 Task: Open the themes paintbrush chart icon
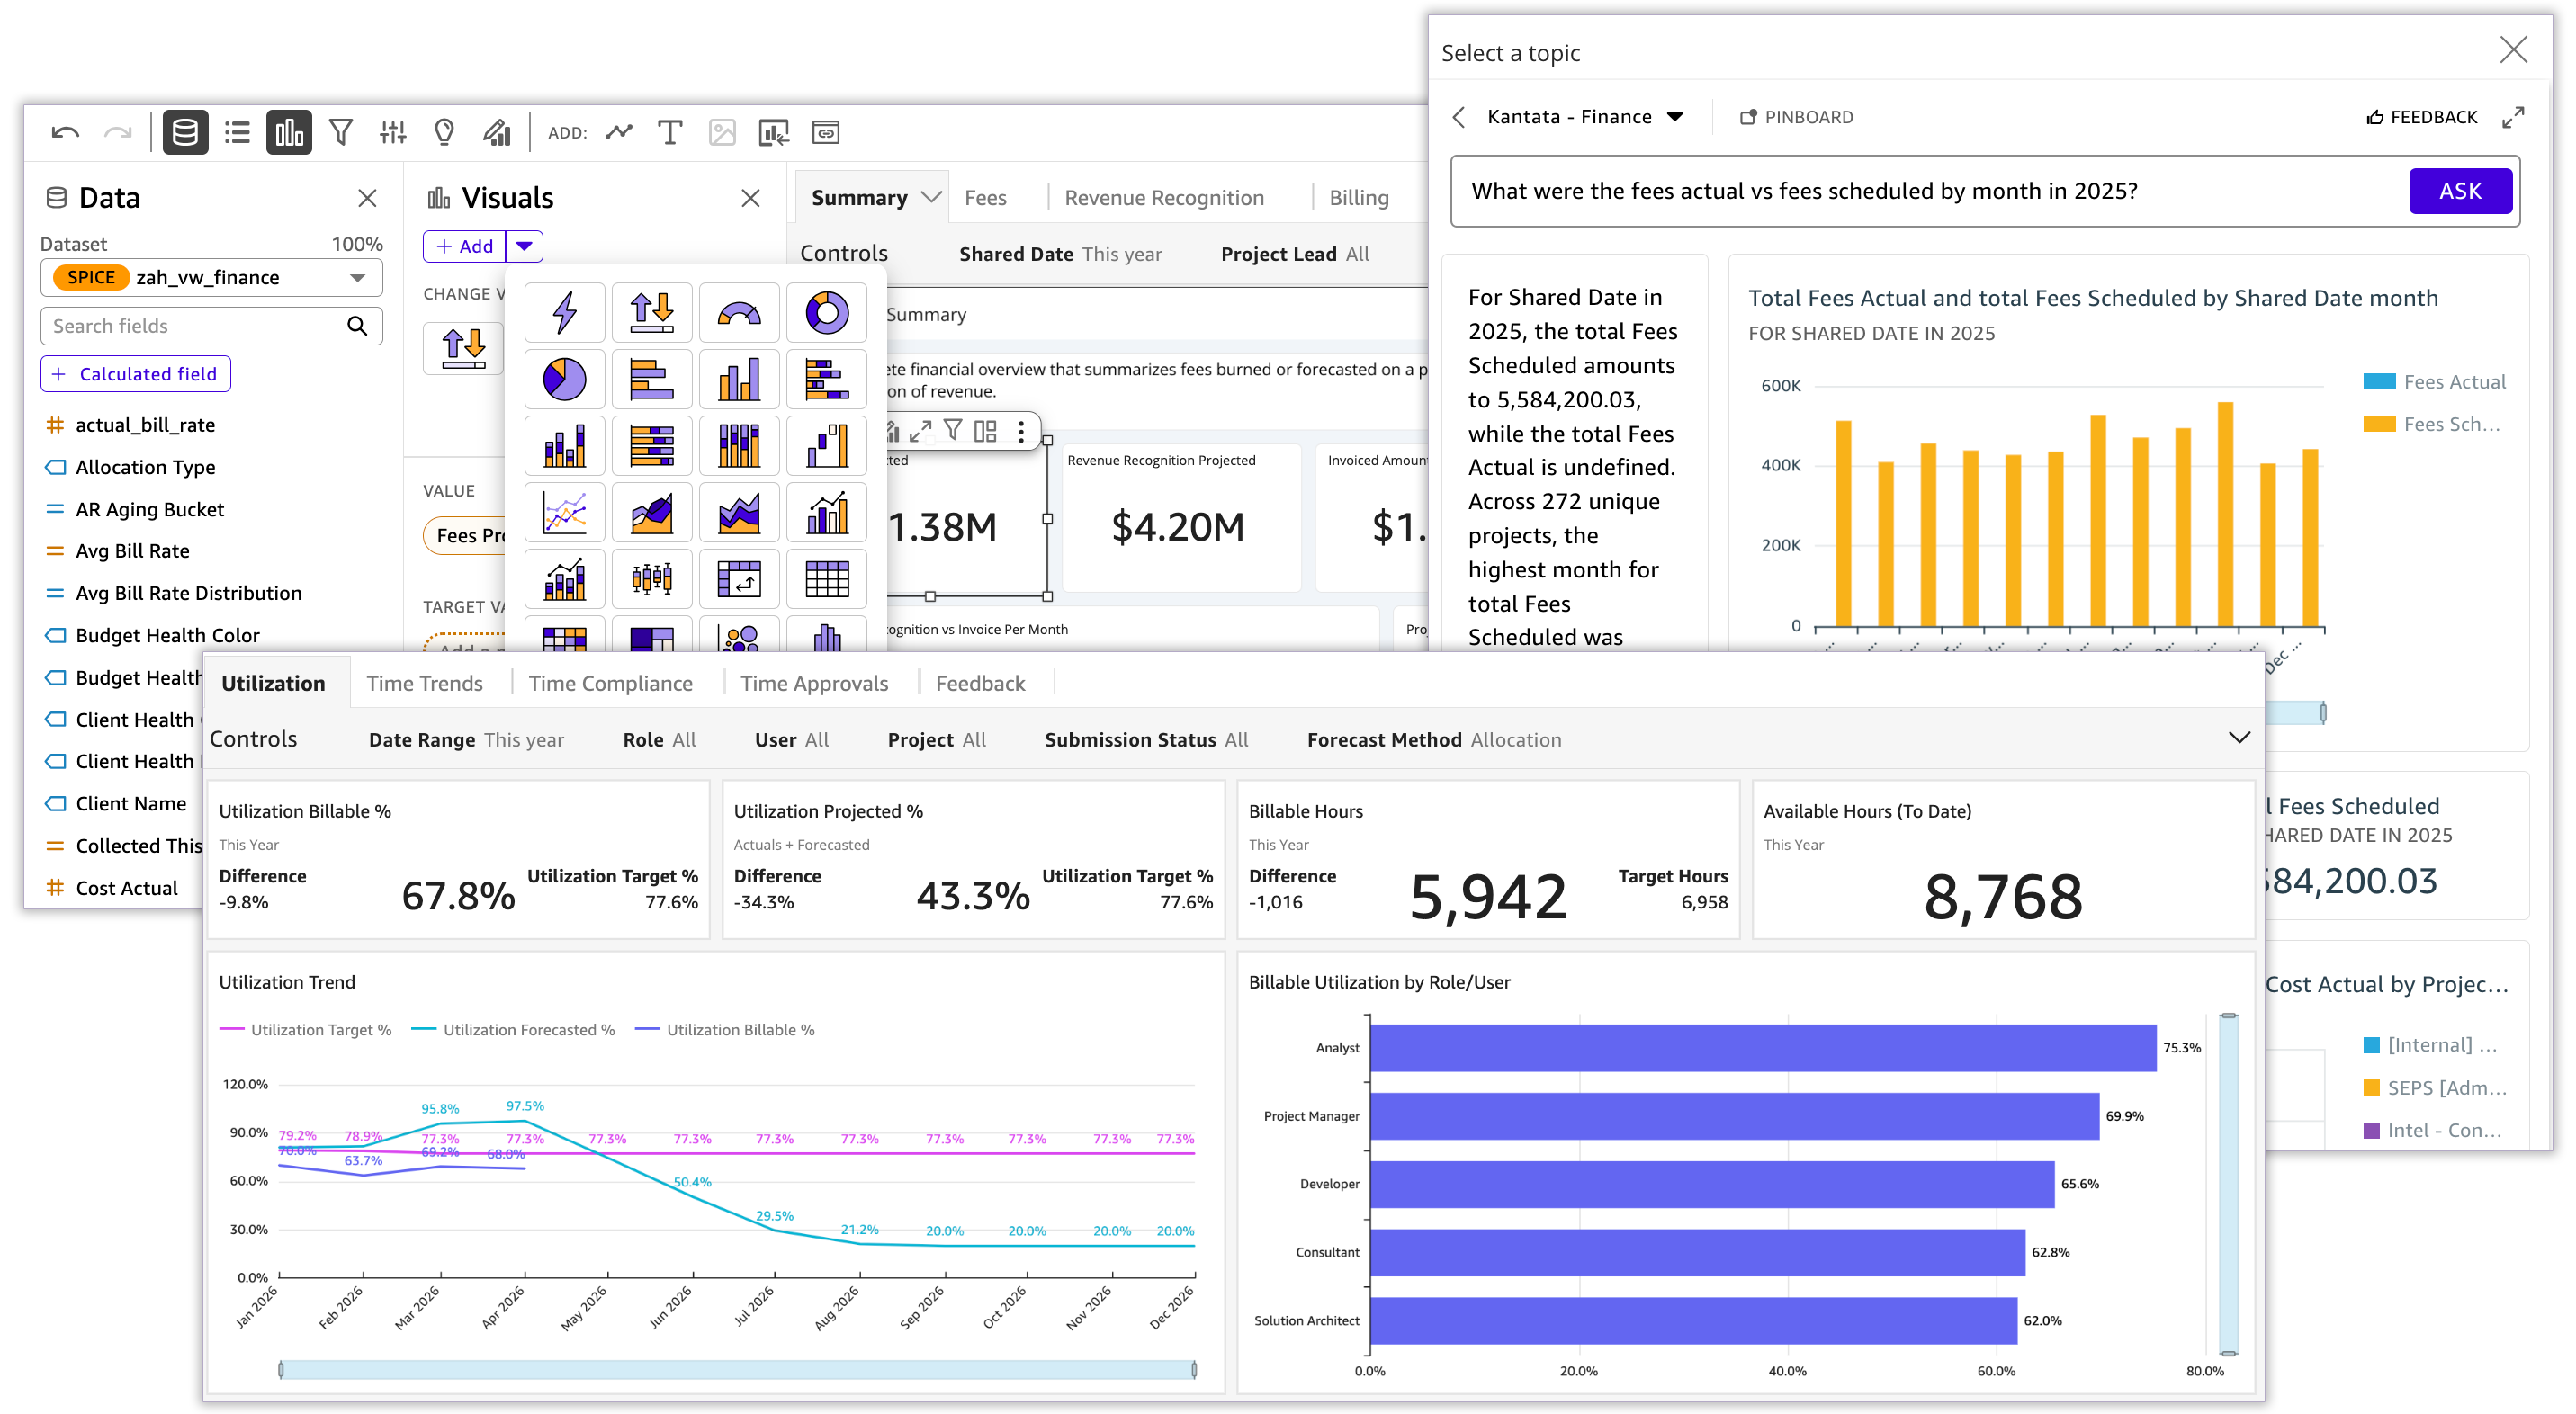(497, 132)
